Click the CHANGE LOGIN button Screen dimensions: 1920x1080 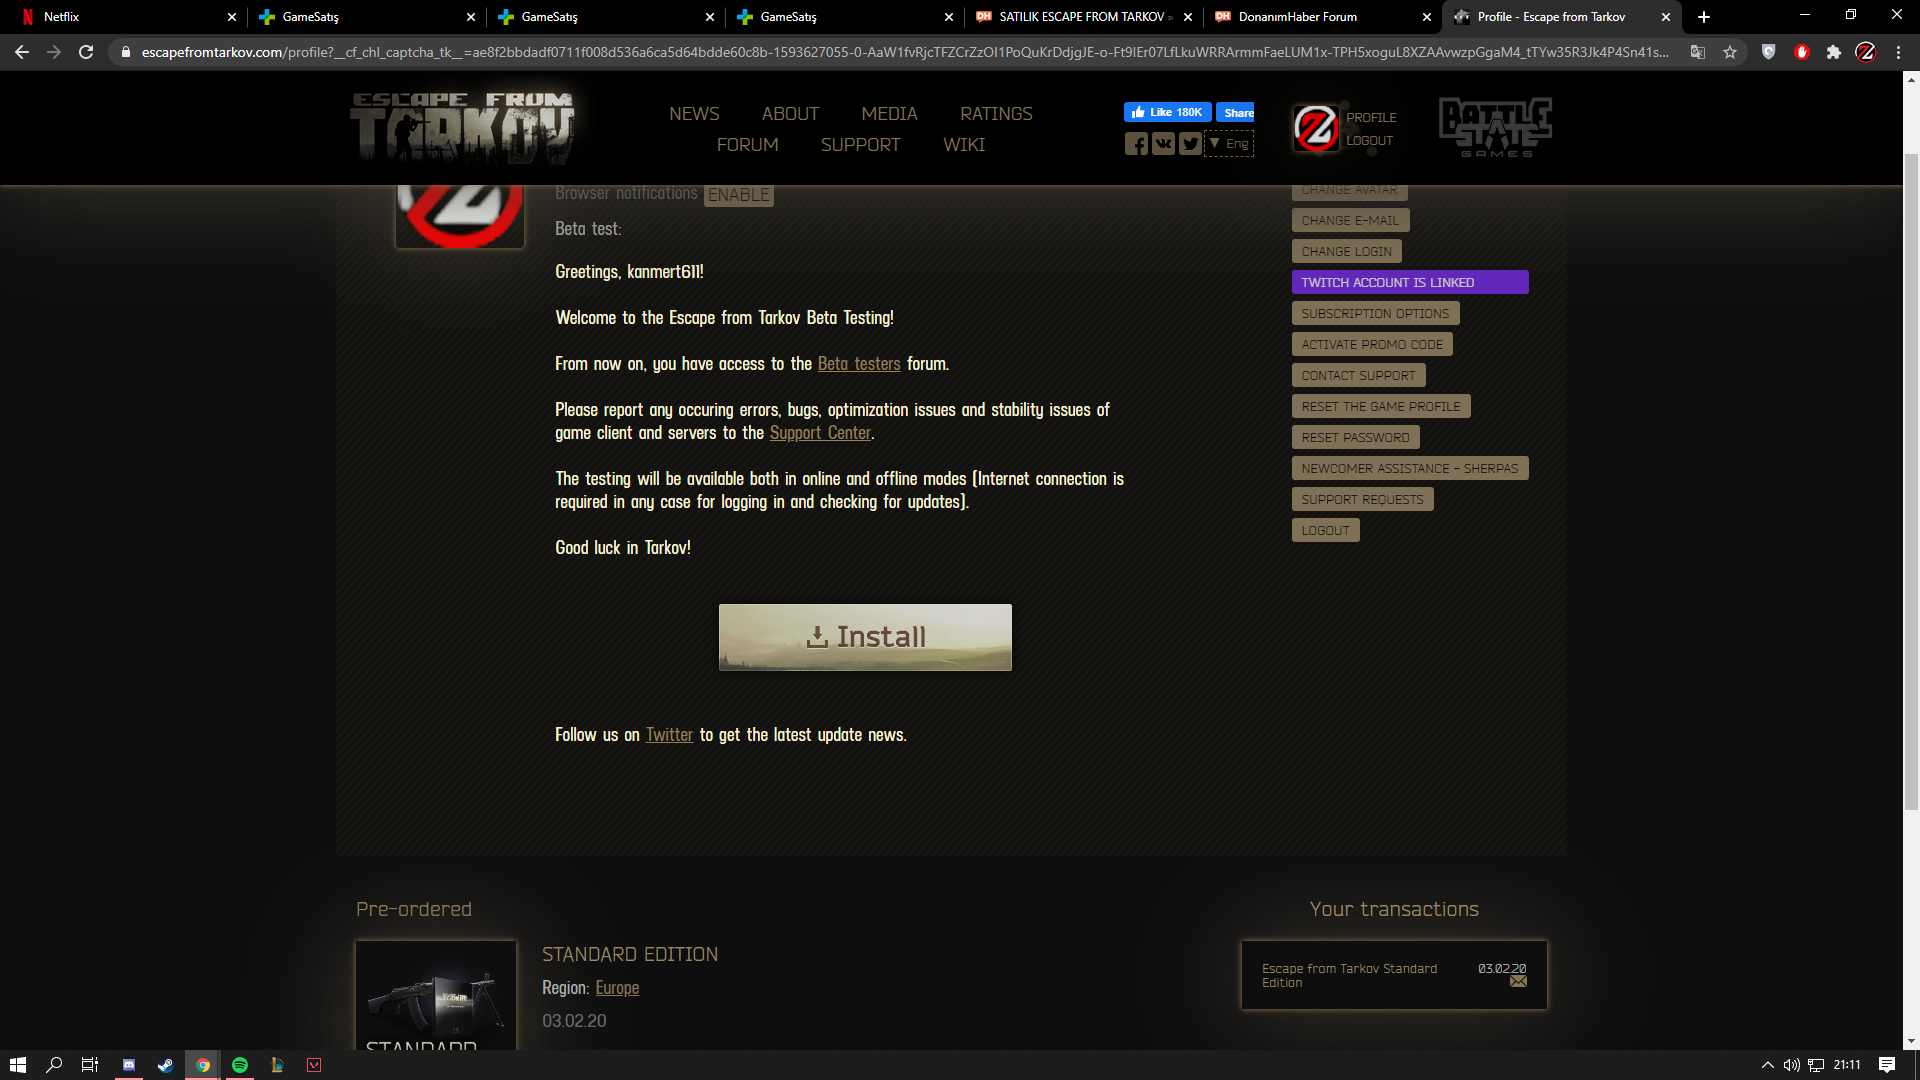(x=1346, y=251)
